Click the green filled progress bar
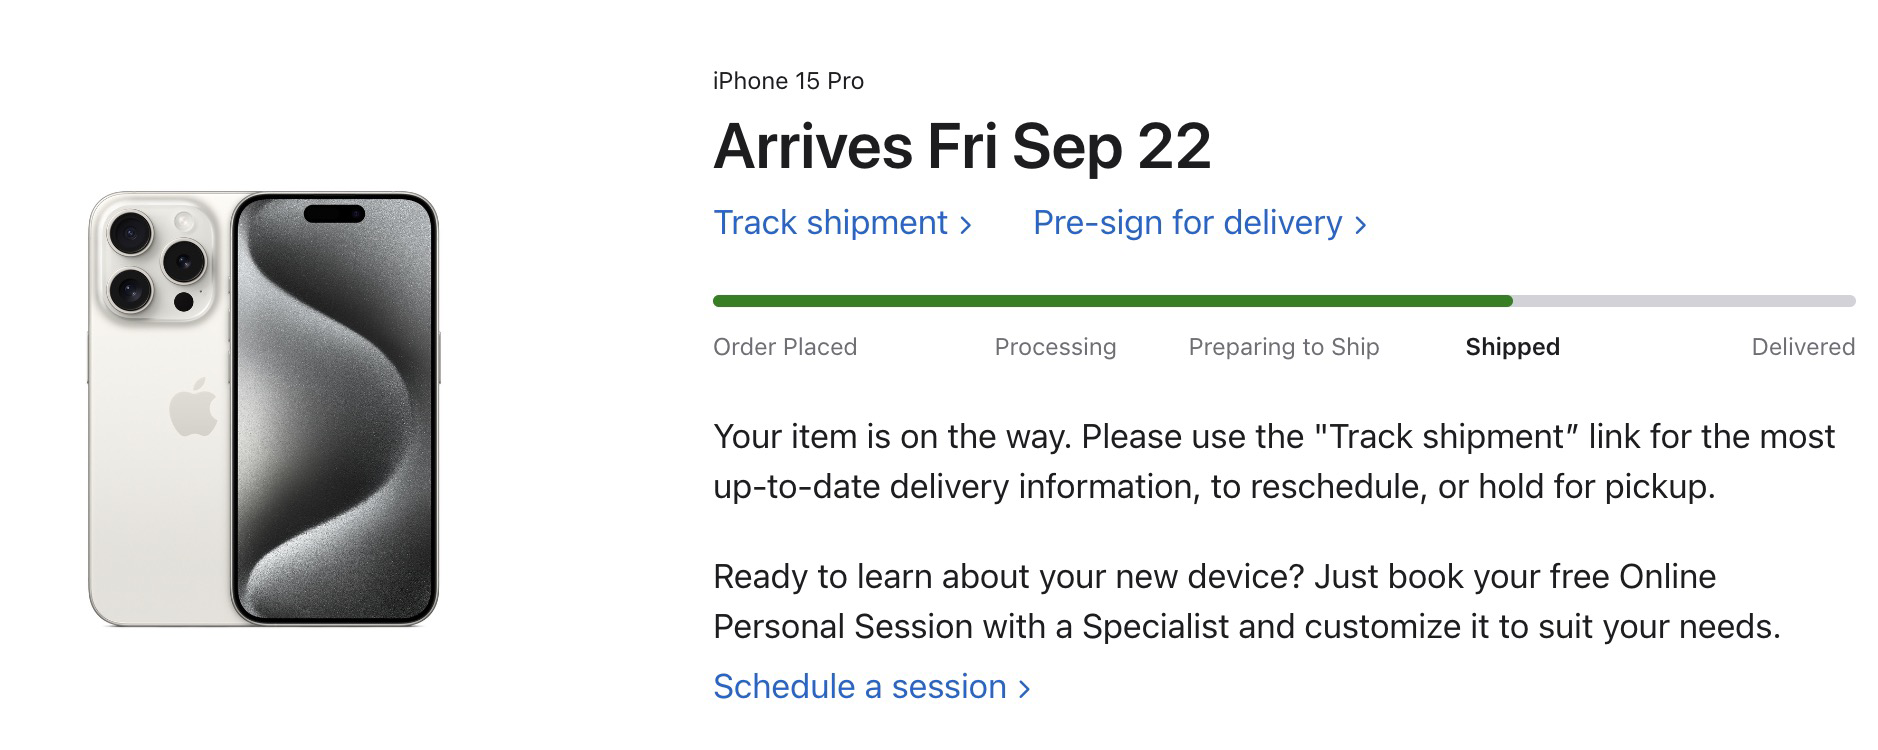Viewport: 1878px width, 750px height. tap(1112, 301)
